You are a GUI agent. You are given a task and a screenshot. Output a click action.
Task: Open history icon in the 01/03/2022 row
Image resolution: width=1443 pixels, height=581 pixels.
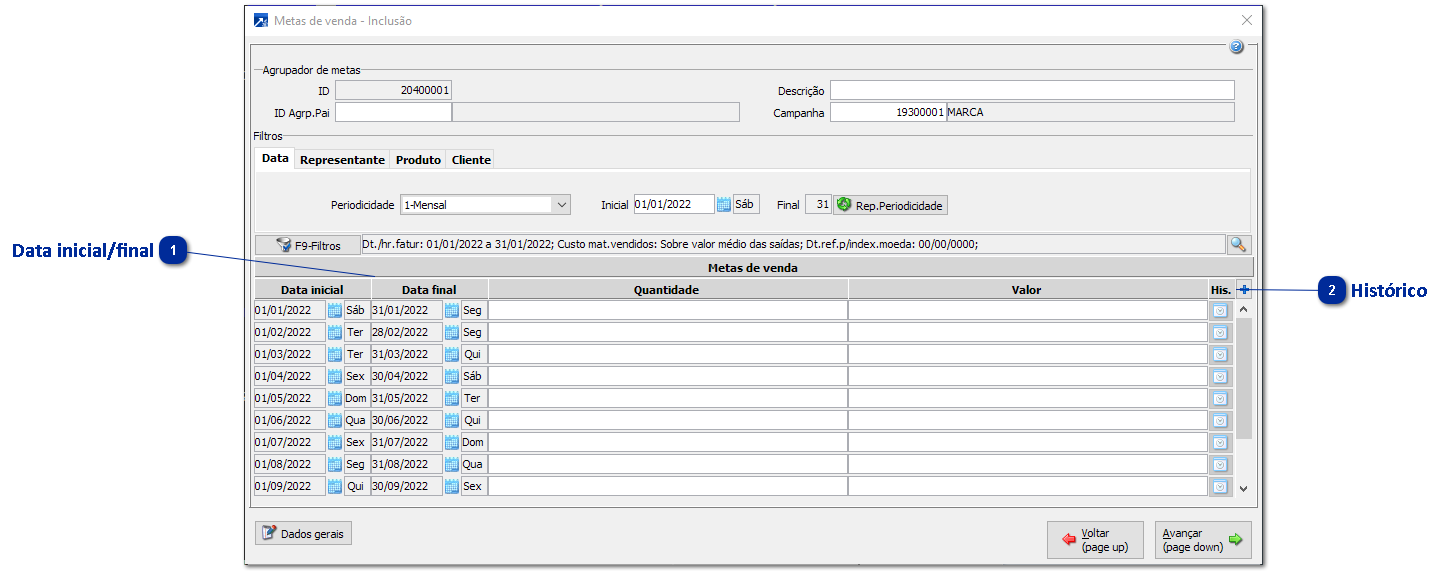[x=1220, y=355]
